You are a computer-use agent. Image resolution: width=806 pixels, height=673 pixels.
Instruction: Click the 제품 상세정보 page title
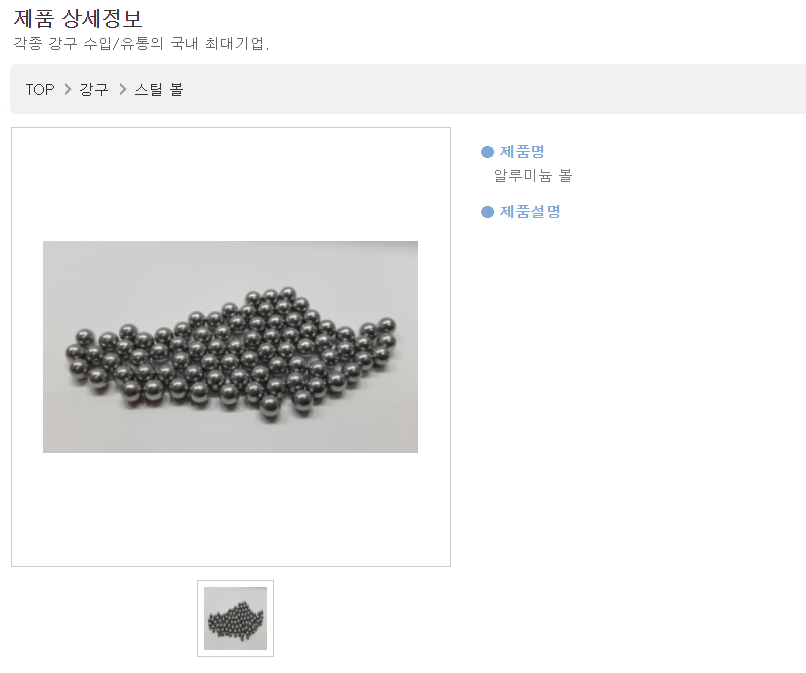click(78, 19)
